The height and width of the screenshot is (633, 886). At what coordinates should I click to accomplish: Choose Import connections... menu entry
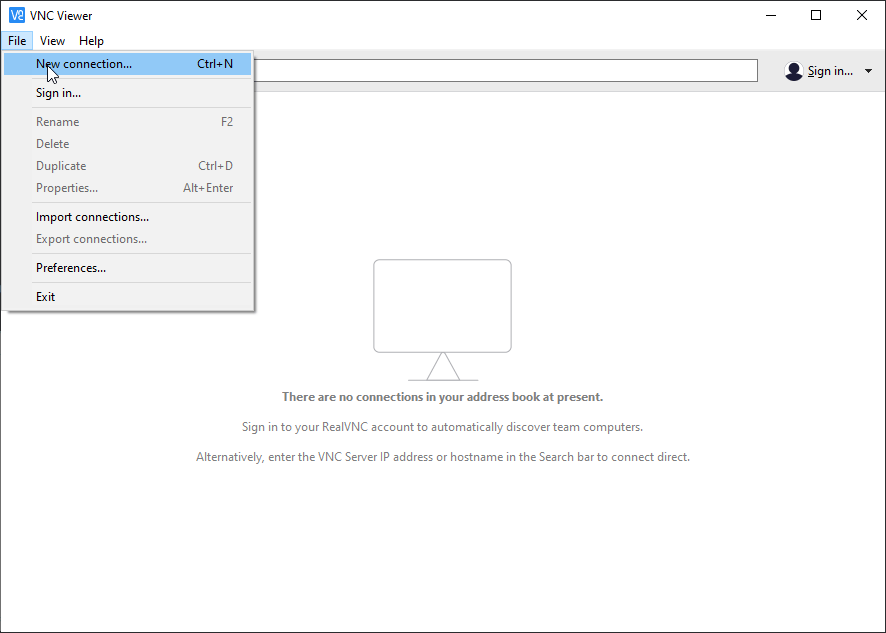128,217
